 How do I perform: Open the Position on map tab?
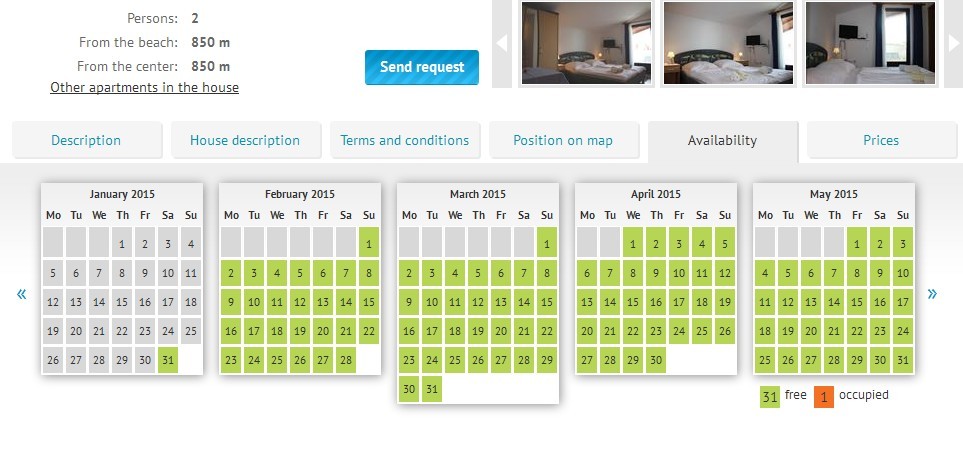coord(563,140)
